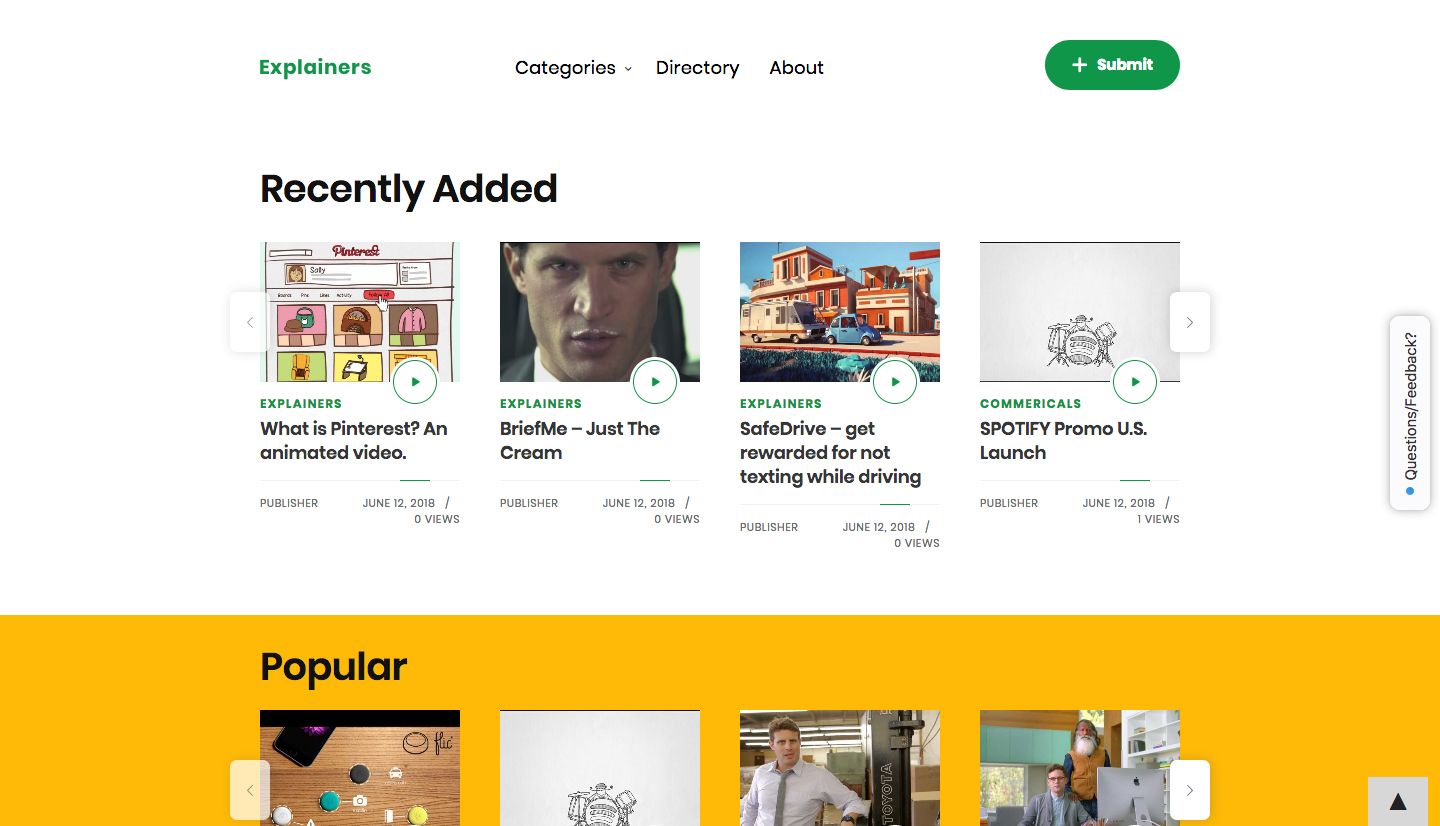Click PUBLISHER under the SafeDrive video

[769, 527]
